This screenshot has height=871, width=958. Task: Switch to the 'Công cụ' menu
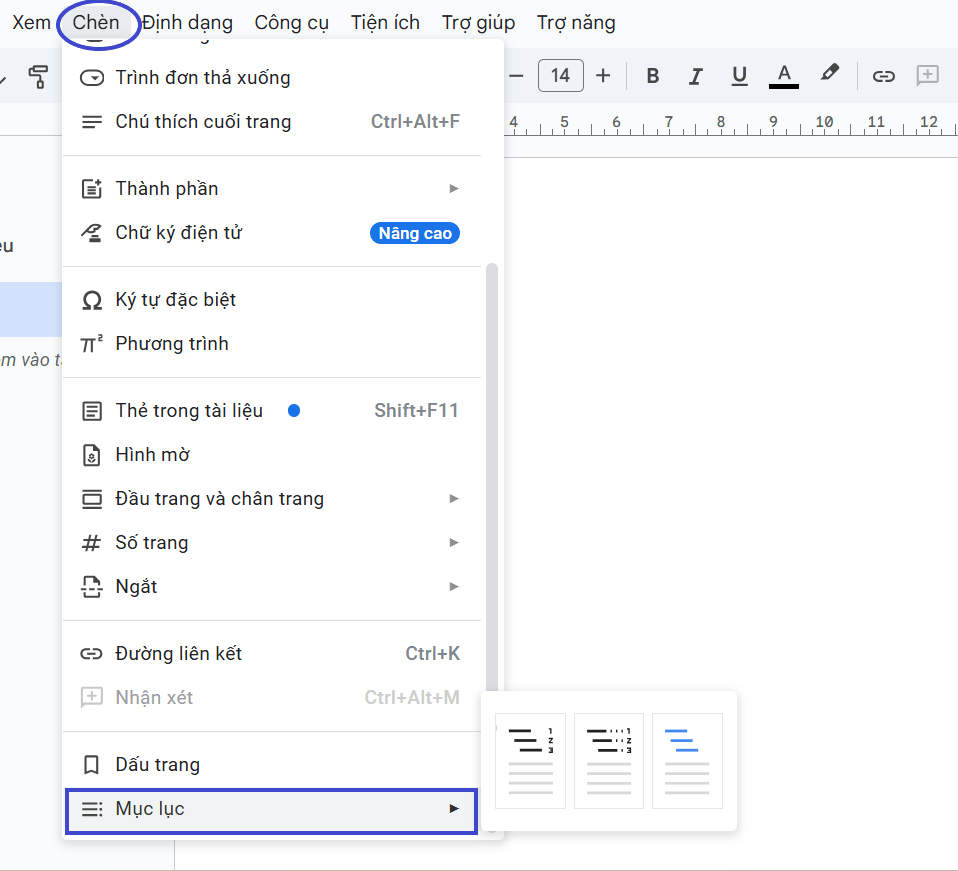click(x=291, y=22)
